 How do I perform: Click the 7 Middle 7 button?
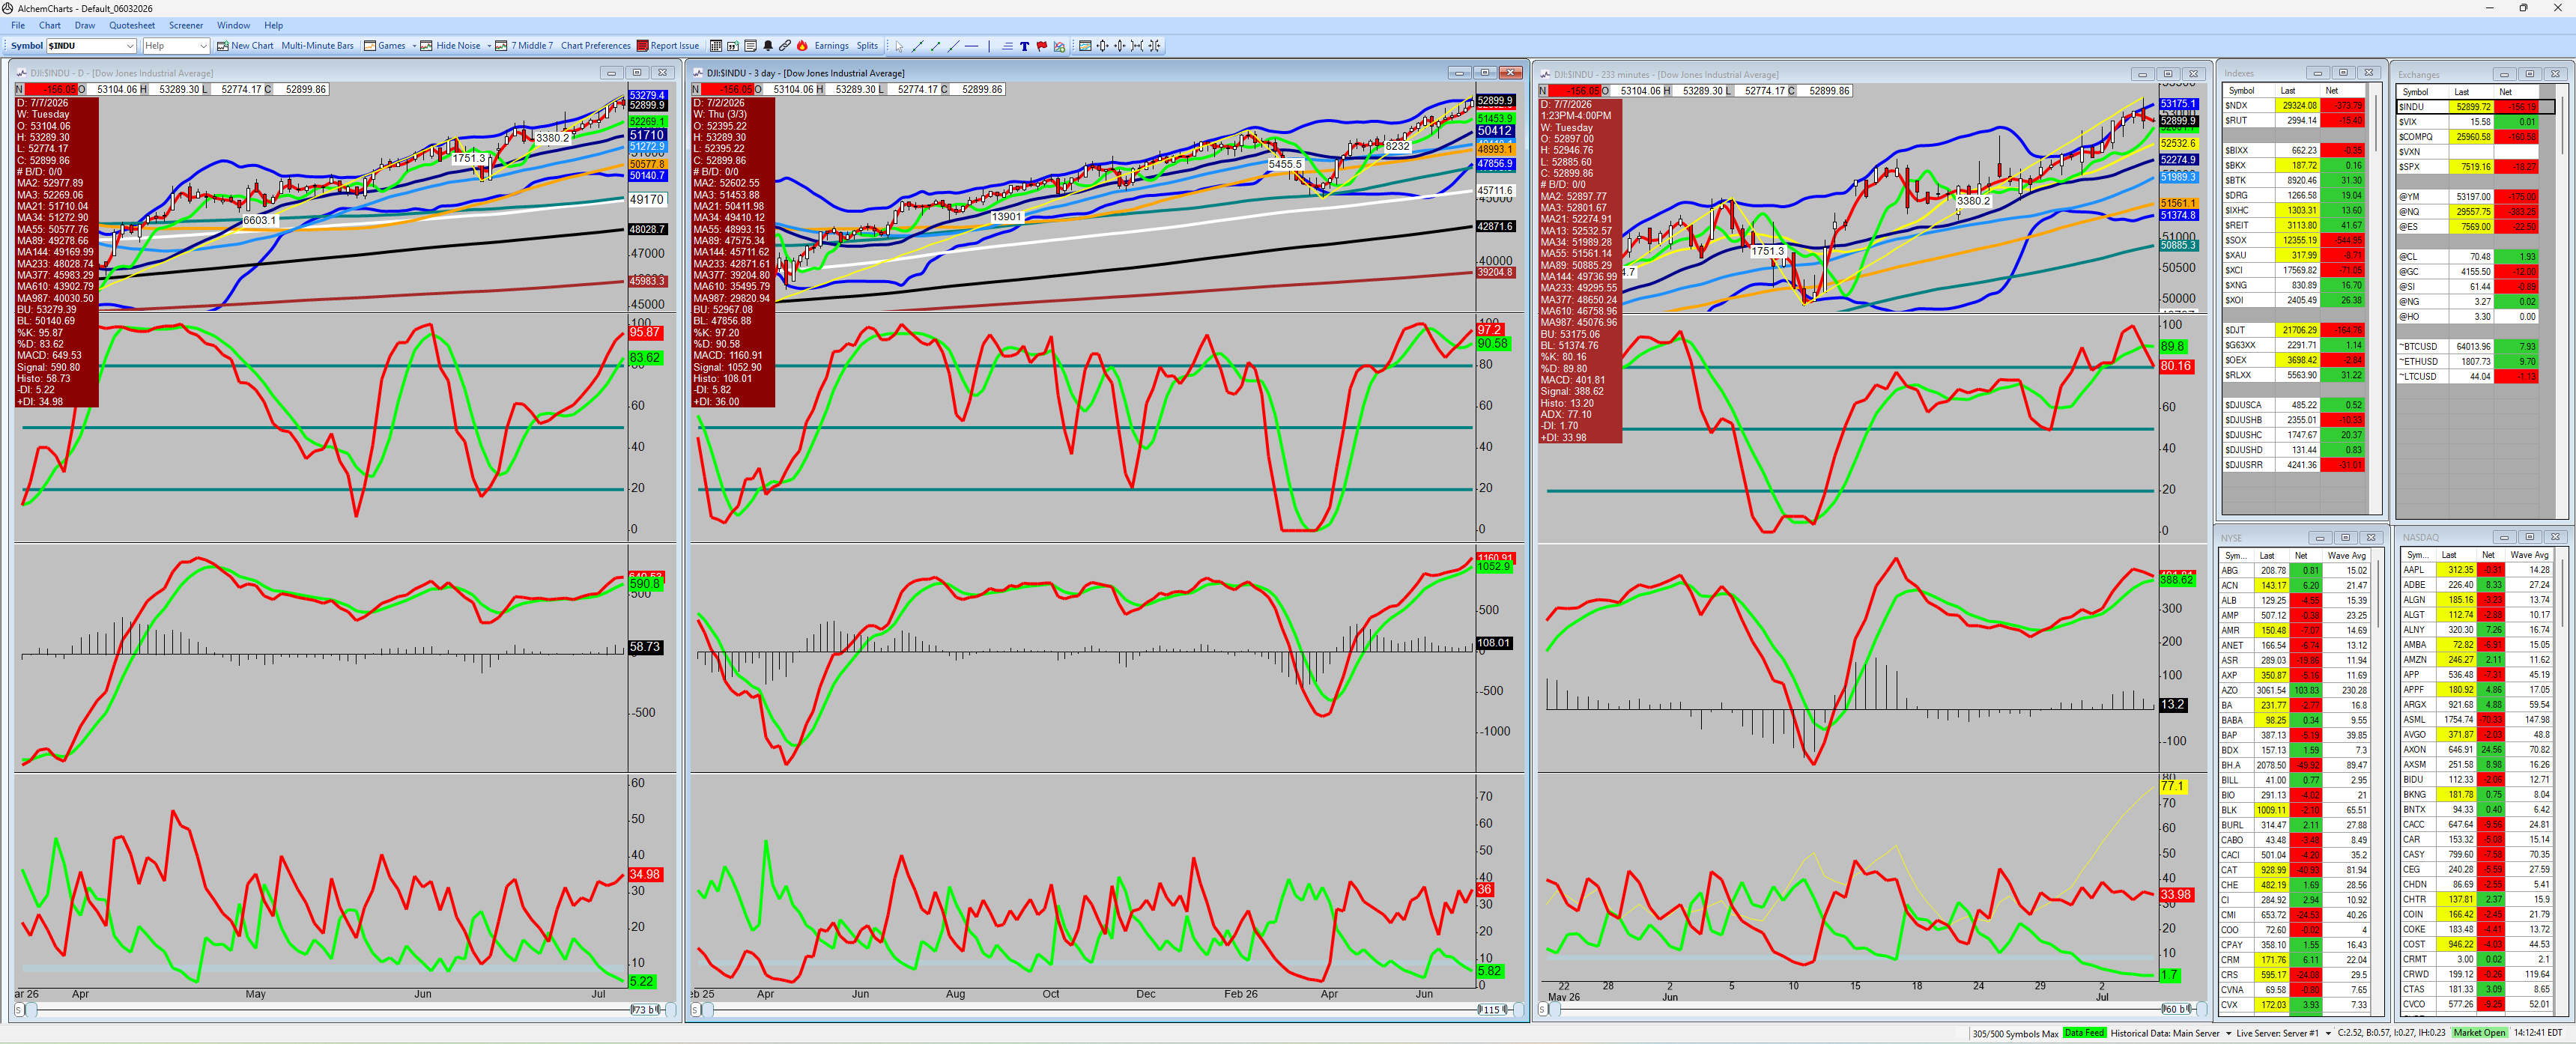(x=524, y=46)
